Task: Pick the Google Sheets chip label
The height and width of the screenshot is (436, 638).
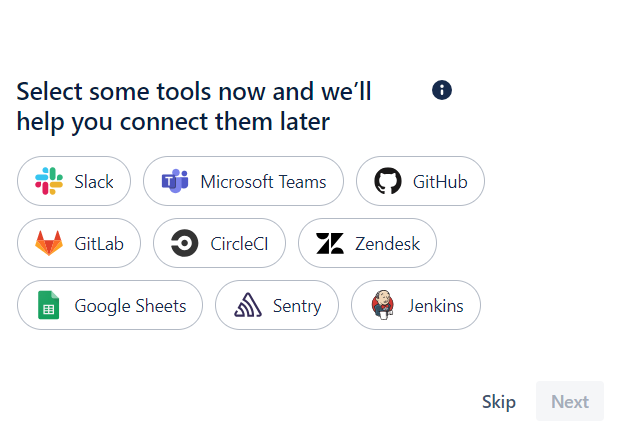Action: tap(130, 306)
